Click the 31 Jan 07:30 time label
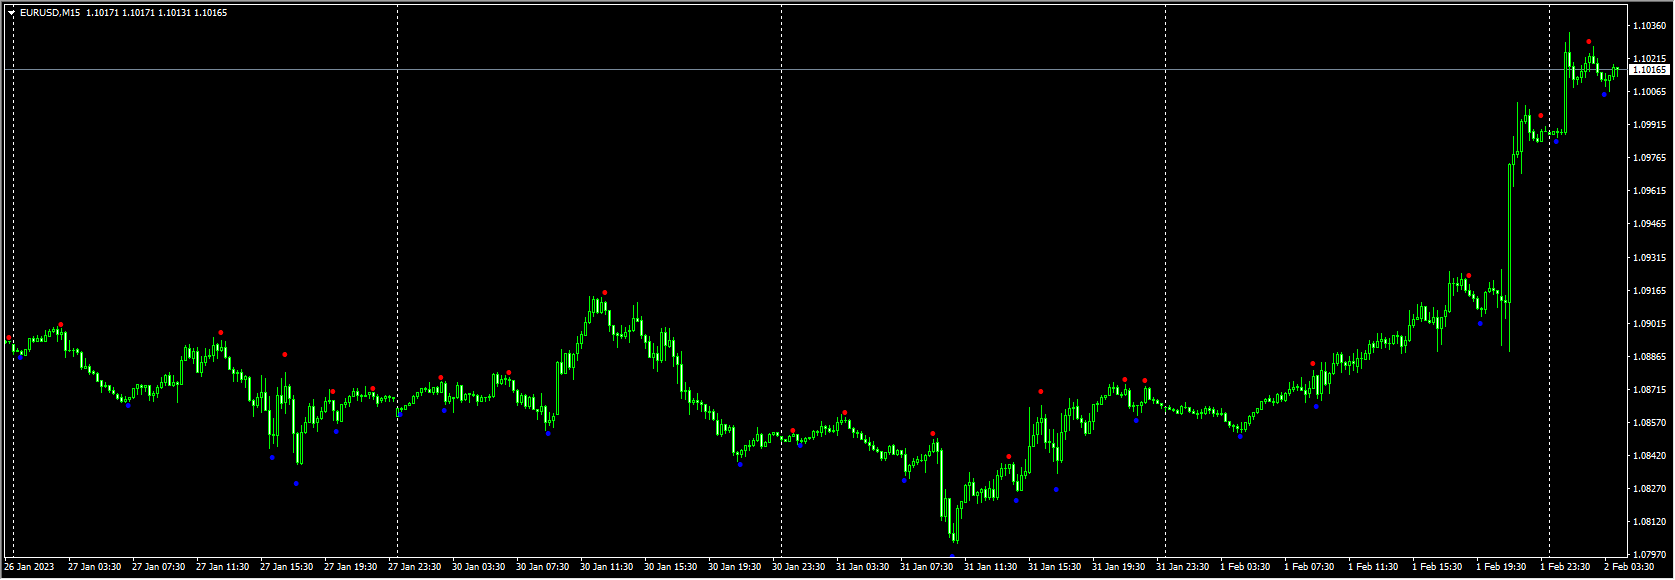 926,567
